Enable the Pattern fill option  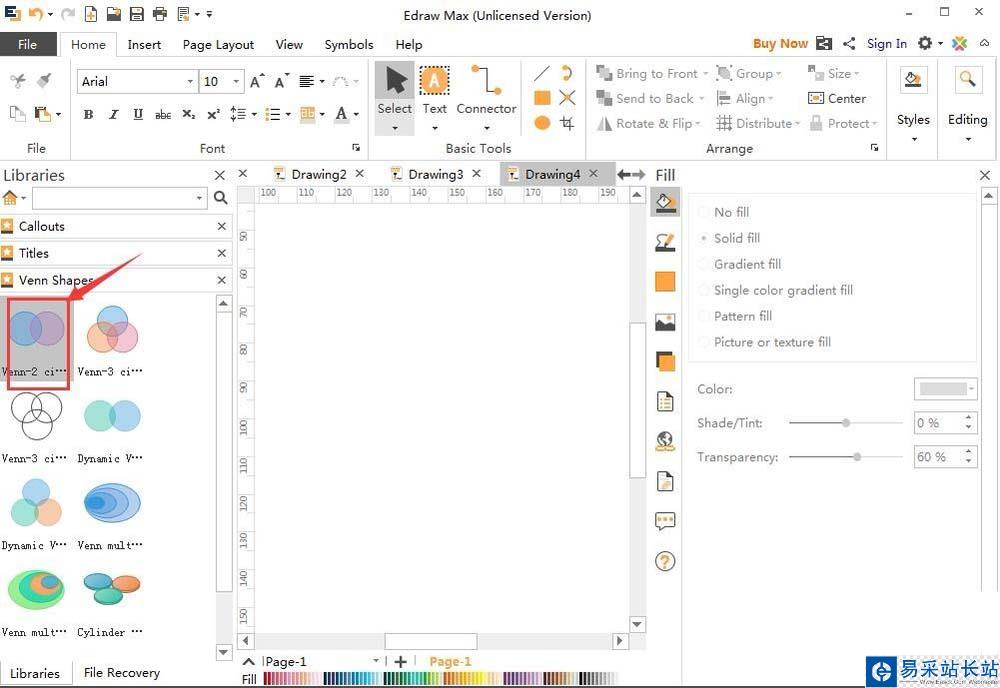point(742,316)
